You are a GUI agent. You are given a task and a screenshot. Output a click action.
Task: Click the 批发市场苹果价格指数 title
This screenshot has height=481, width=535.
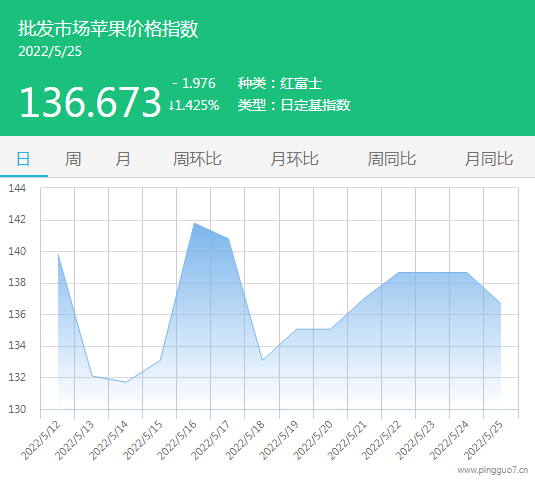click(108, 28)
